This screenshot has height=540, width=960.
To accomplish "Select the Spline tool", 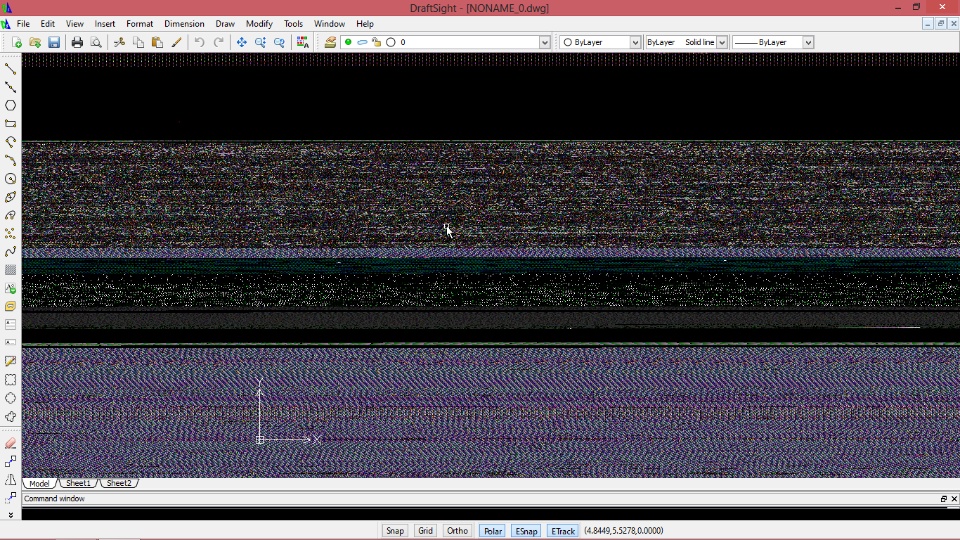I will click(10, 252).
